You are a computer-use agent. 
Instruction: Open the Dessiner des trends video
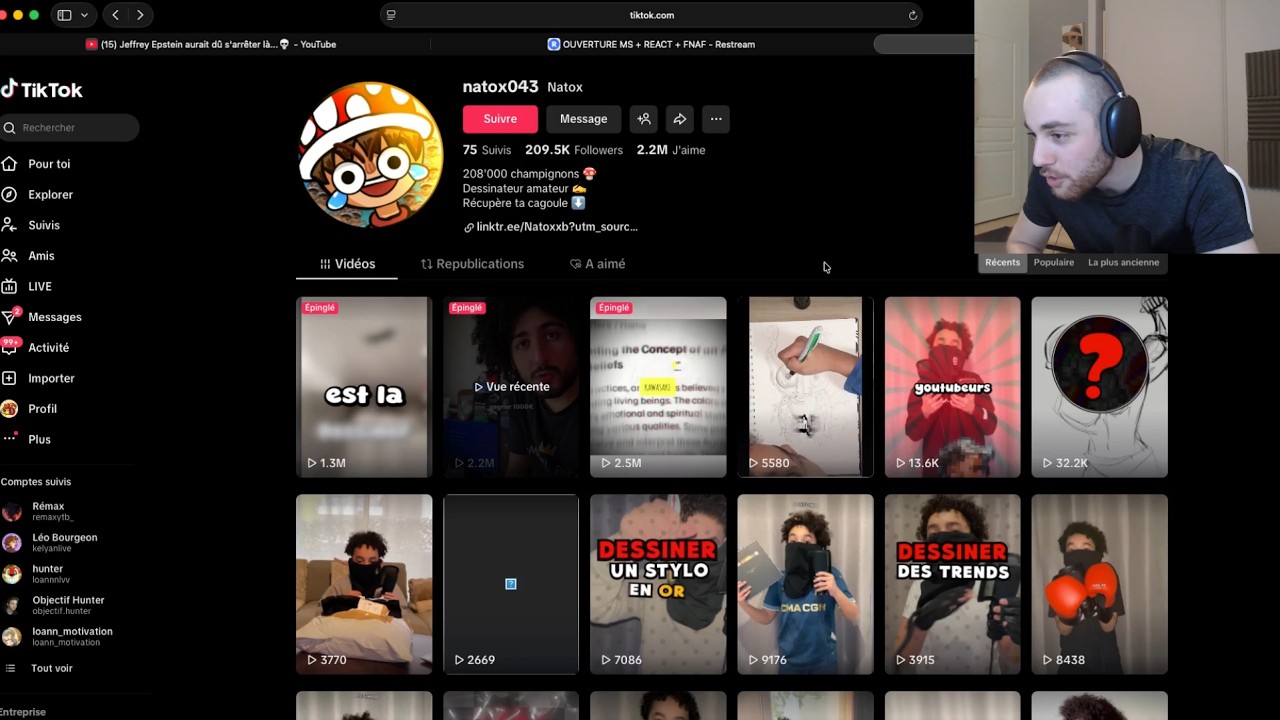pos(952,584)
